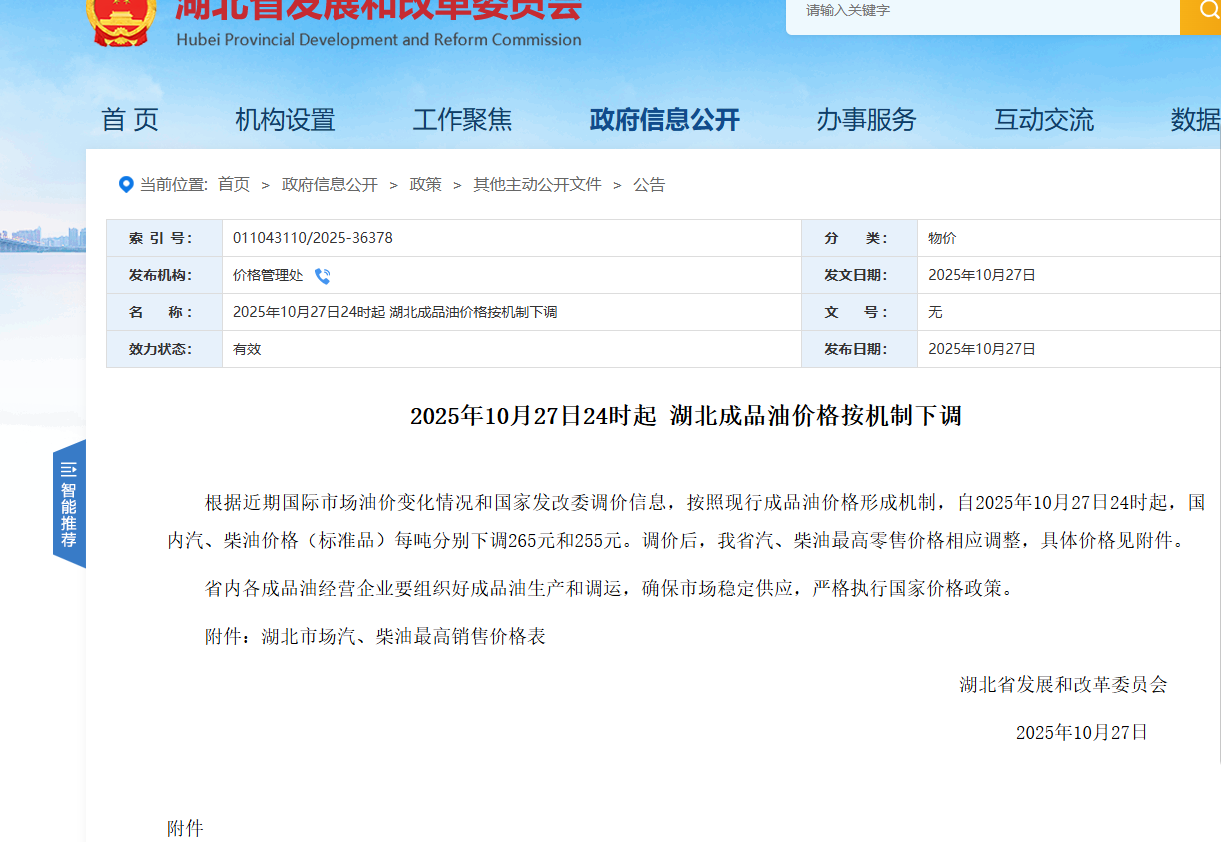1221x842 pixels.
Task: Click the blue location pin icon
Action: tap(126, 184)
